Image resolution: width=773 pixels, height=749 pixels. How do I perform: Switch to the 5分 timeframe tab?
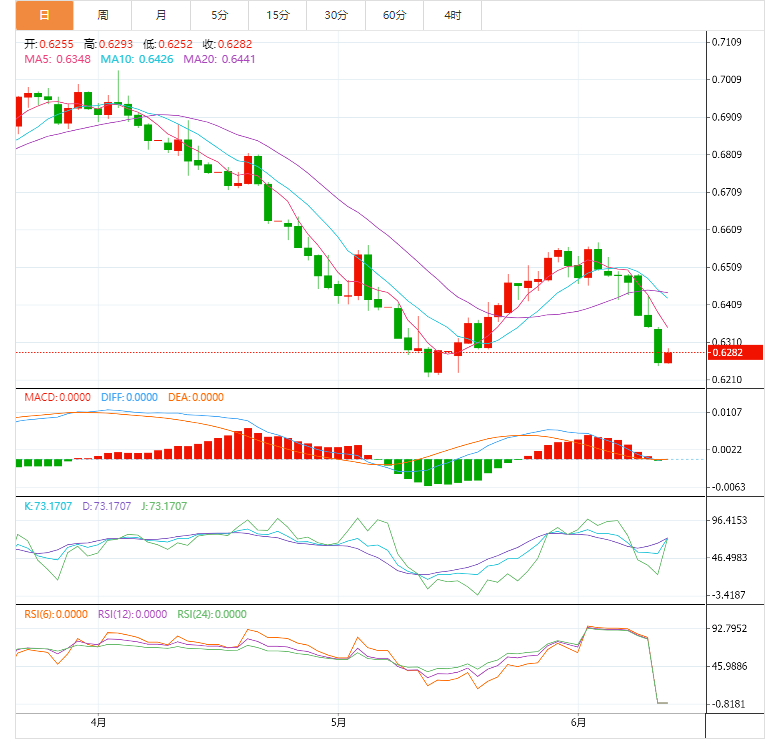point(219,15)
